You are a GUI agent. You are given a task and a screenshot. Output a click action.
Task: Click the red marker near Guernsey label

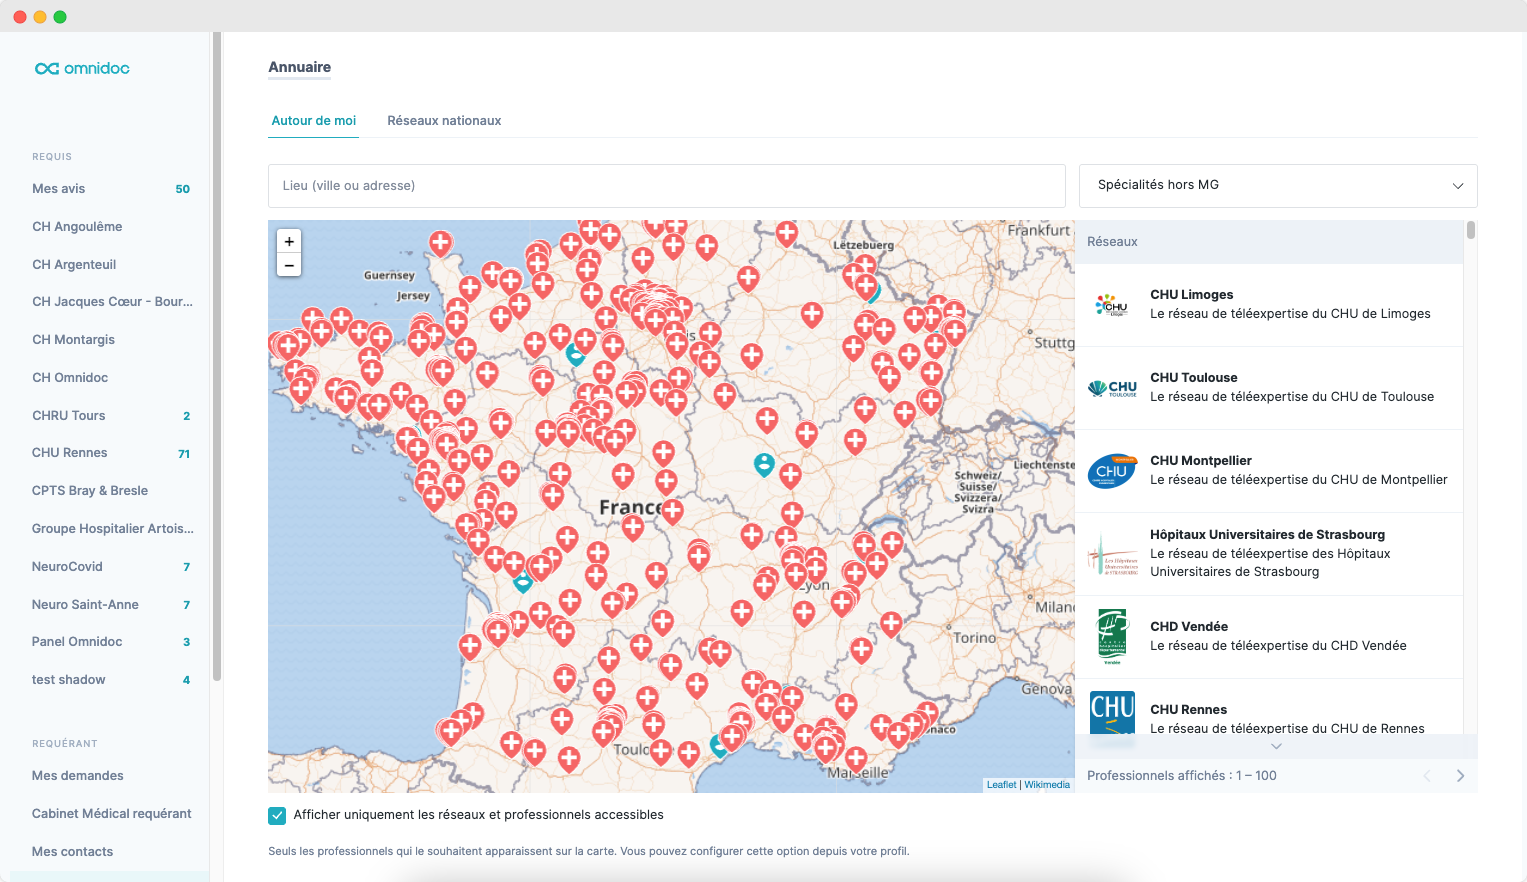(x=441, y=242)
